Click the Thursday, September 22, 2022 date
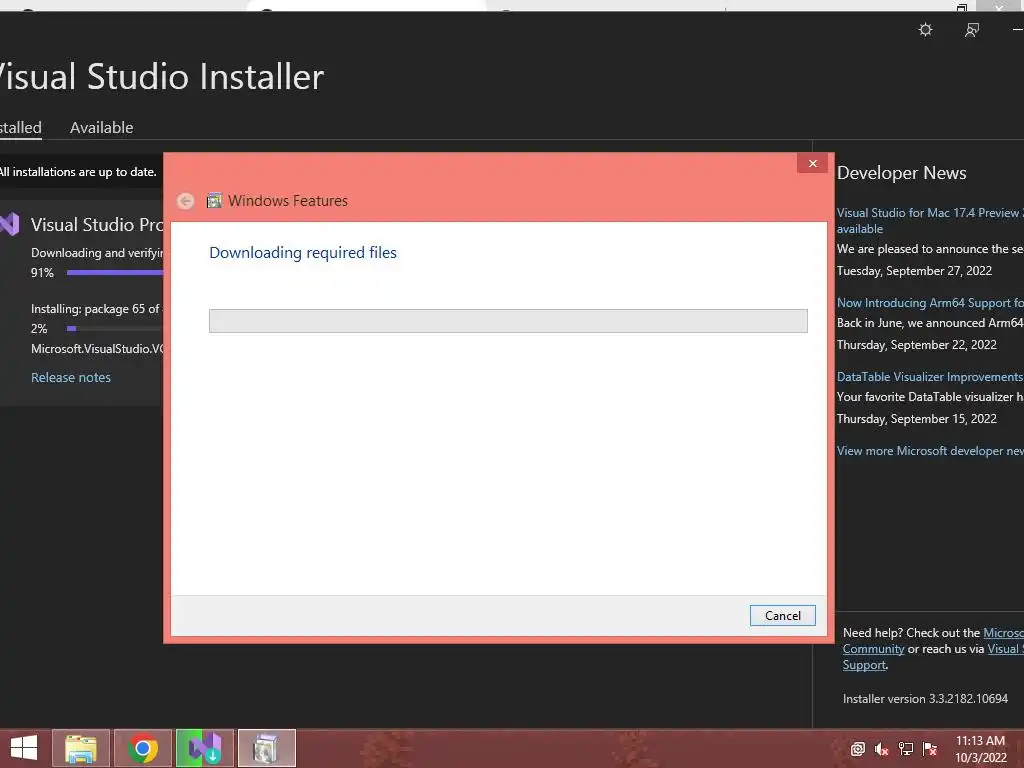The height and width of the screenshot is (768, 1024). click(917, 345)
